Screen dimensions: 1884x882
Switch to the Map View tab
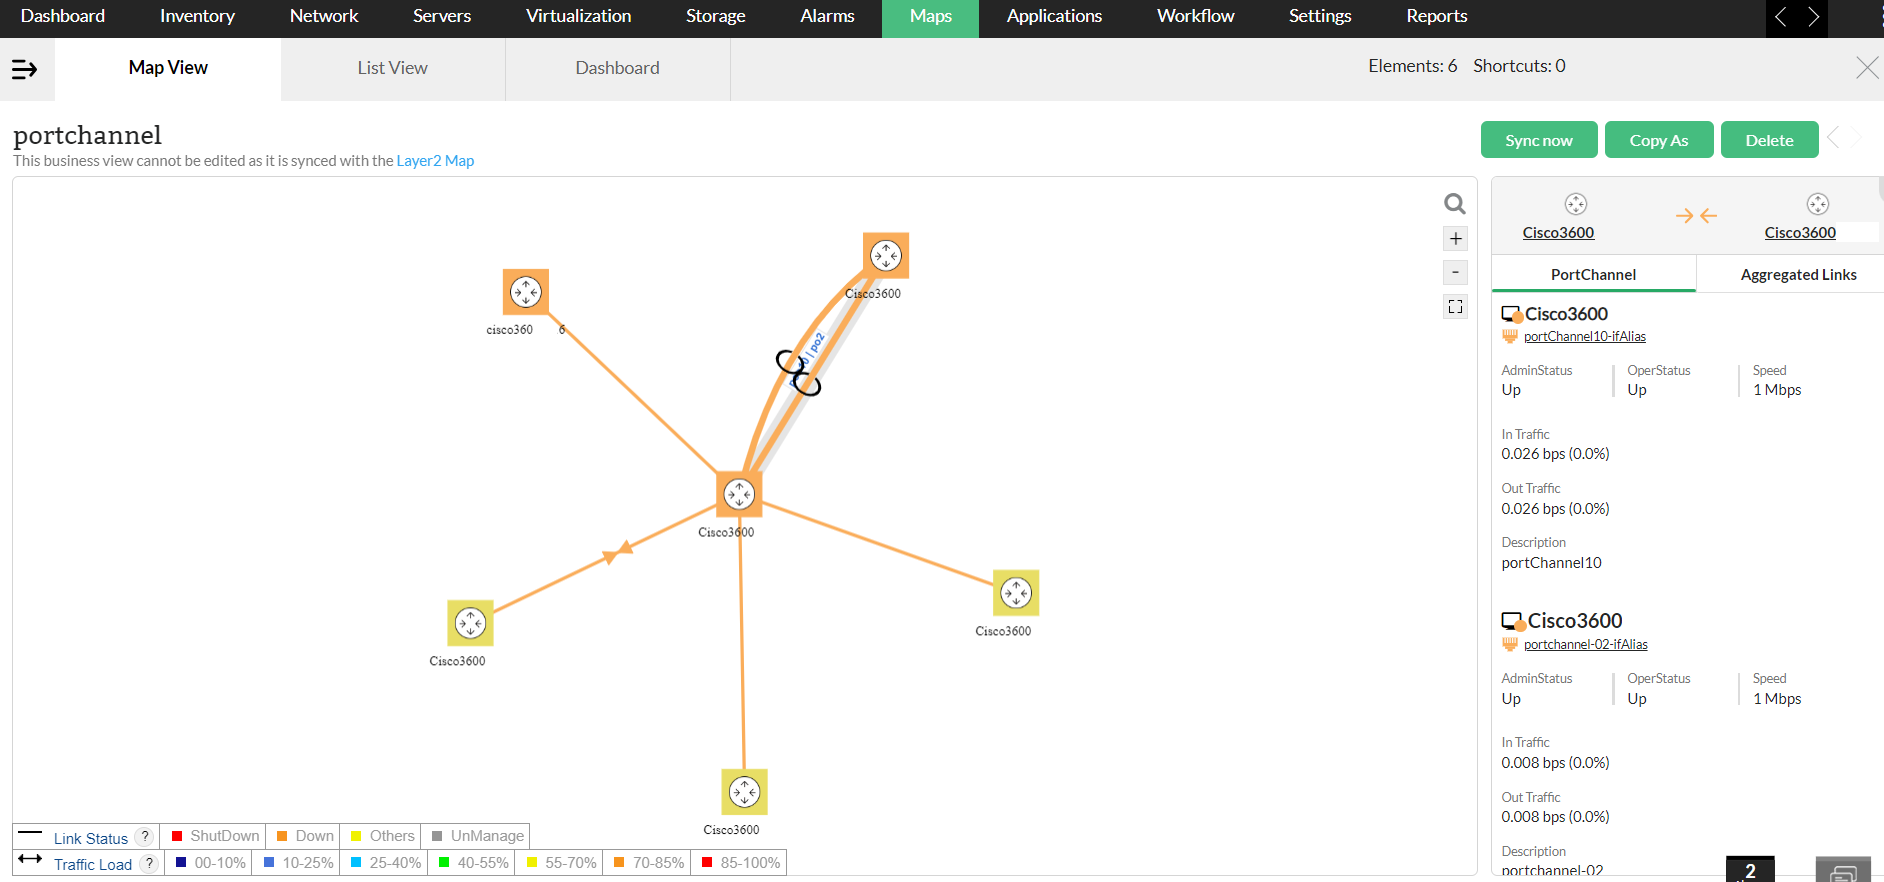click(168, 68)
